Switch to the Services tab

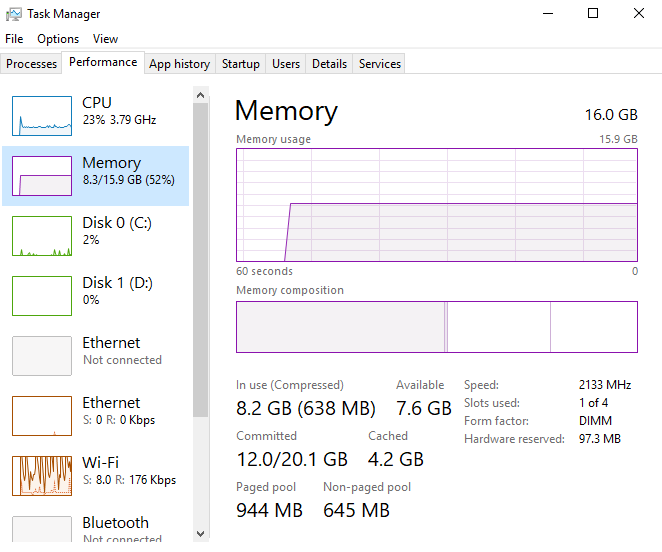click(380, 64)
